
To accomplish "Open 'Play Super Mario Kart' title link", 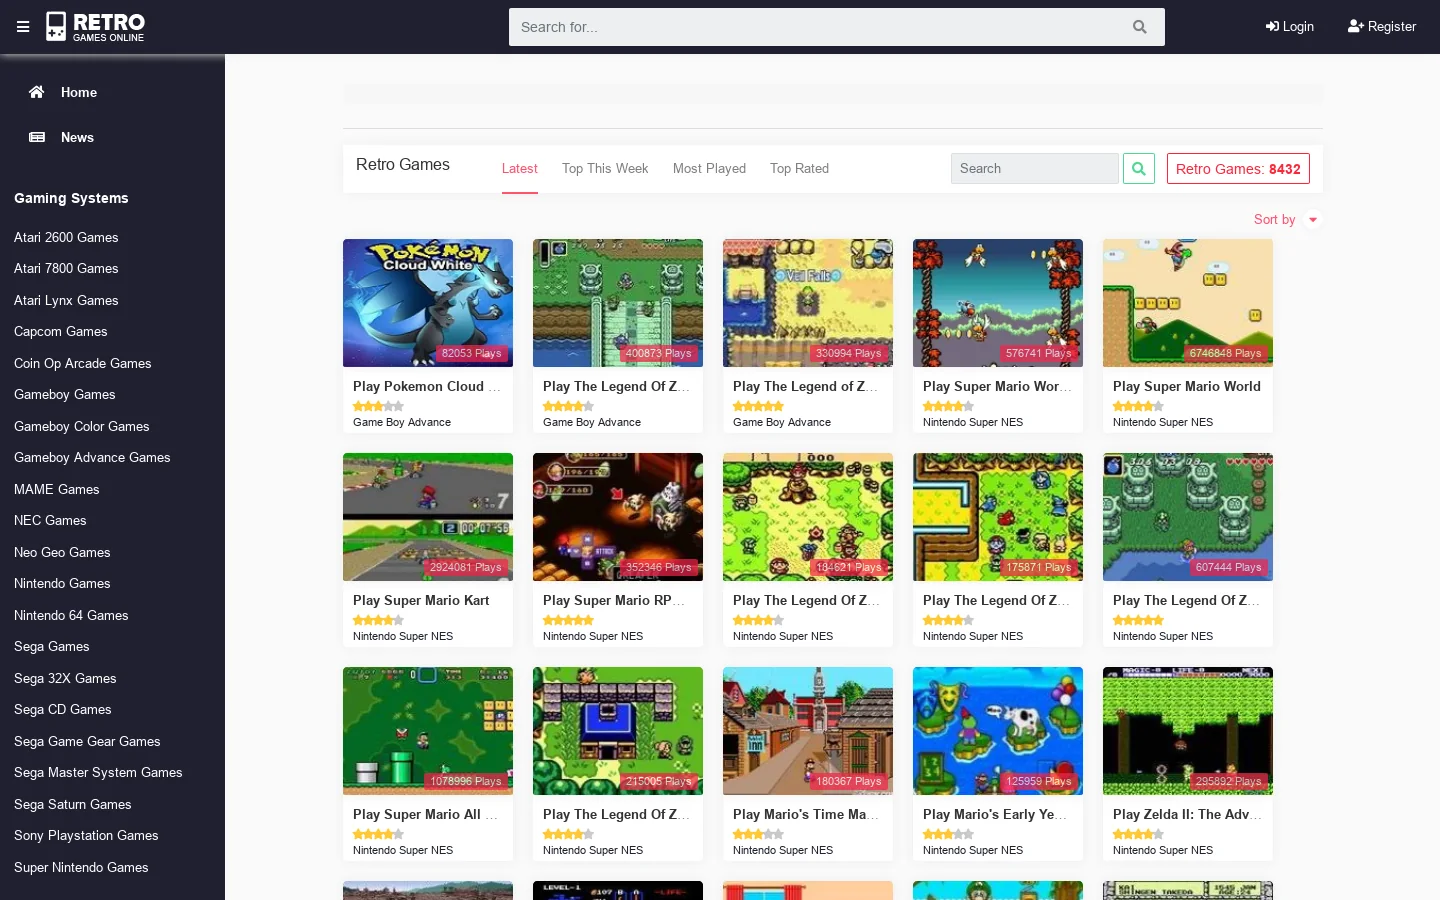I will [421, 600].
